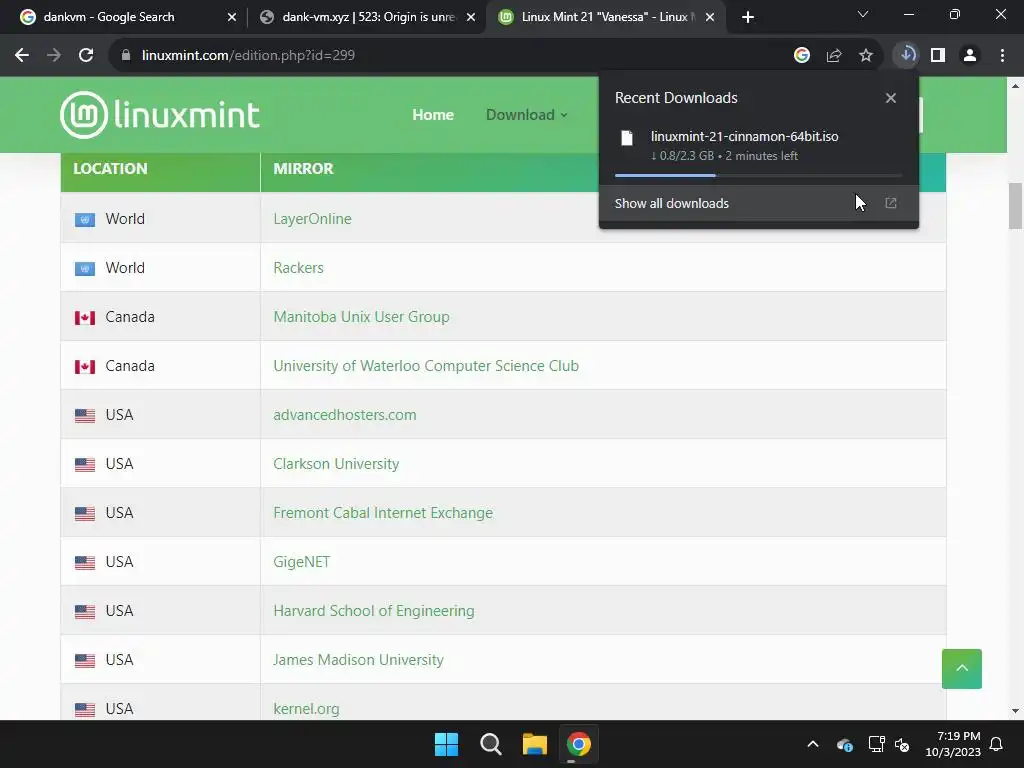Open taskbar Search
This screenshot has width=1024, height=768.
(x=490, y=744)
